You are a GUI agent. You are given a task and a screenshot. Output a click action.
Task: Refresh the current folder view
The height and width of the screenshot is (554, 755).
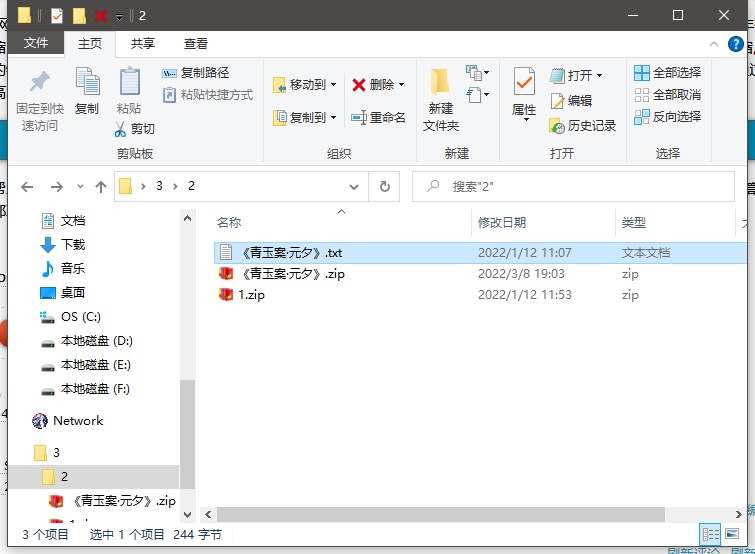pos(384,186)
